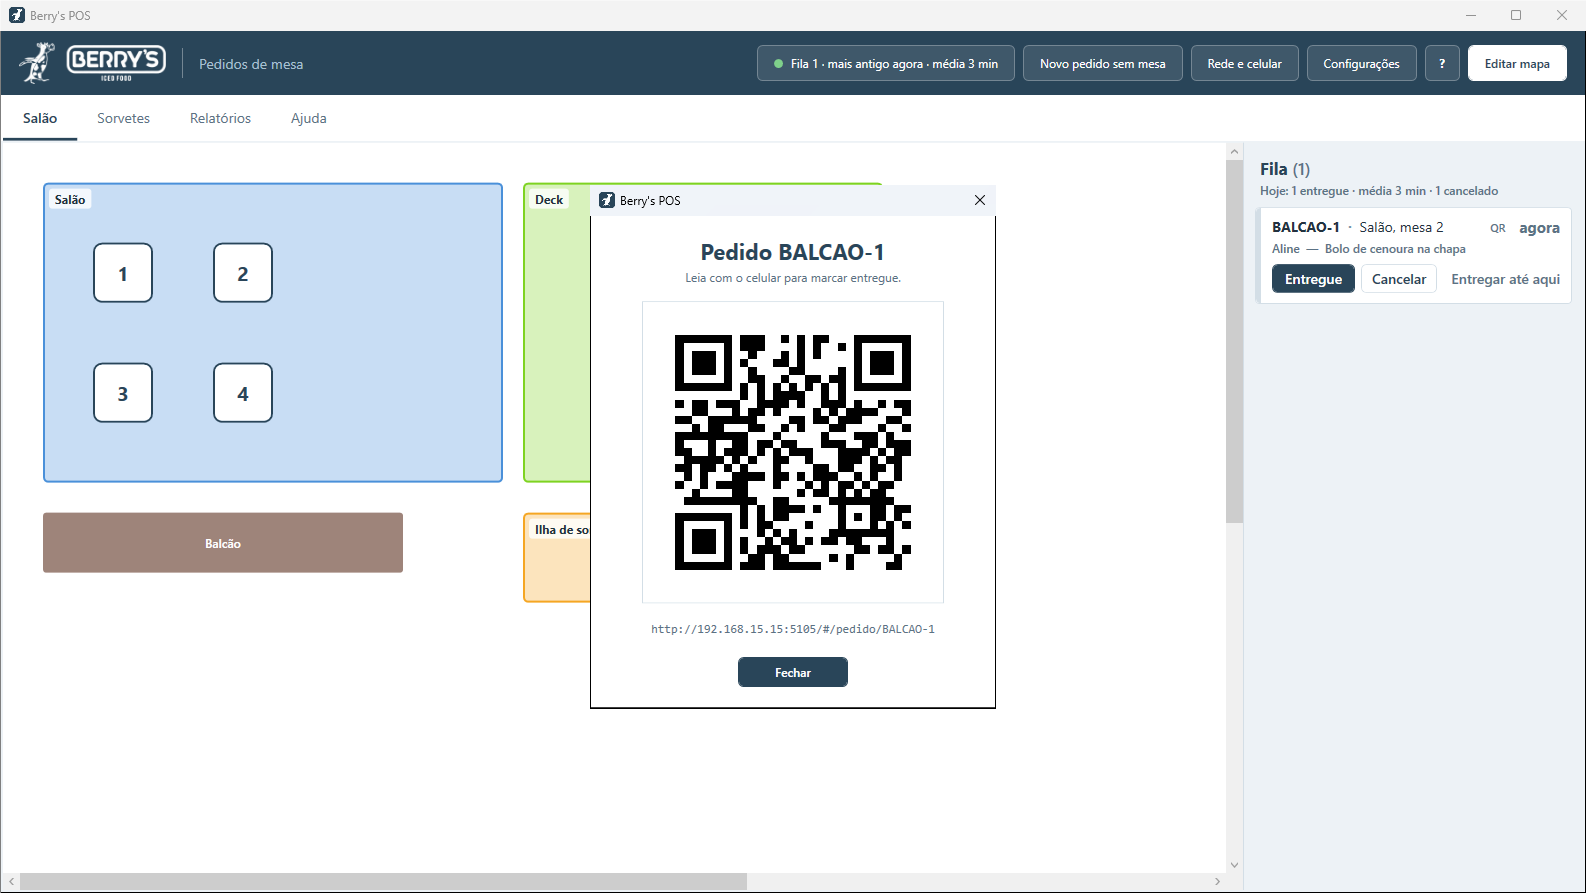Close the Pedido BALCAO-1 dialog with X
Image resolution: width=1586 pixels, height=893 pixels.
pyautogui.click(x=980, y=200)
